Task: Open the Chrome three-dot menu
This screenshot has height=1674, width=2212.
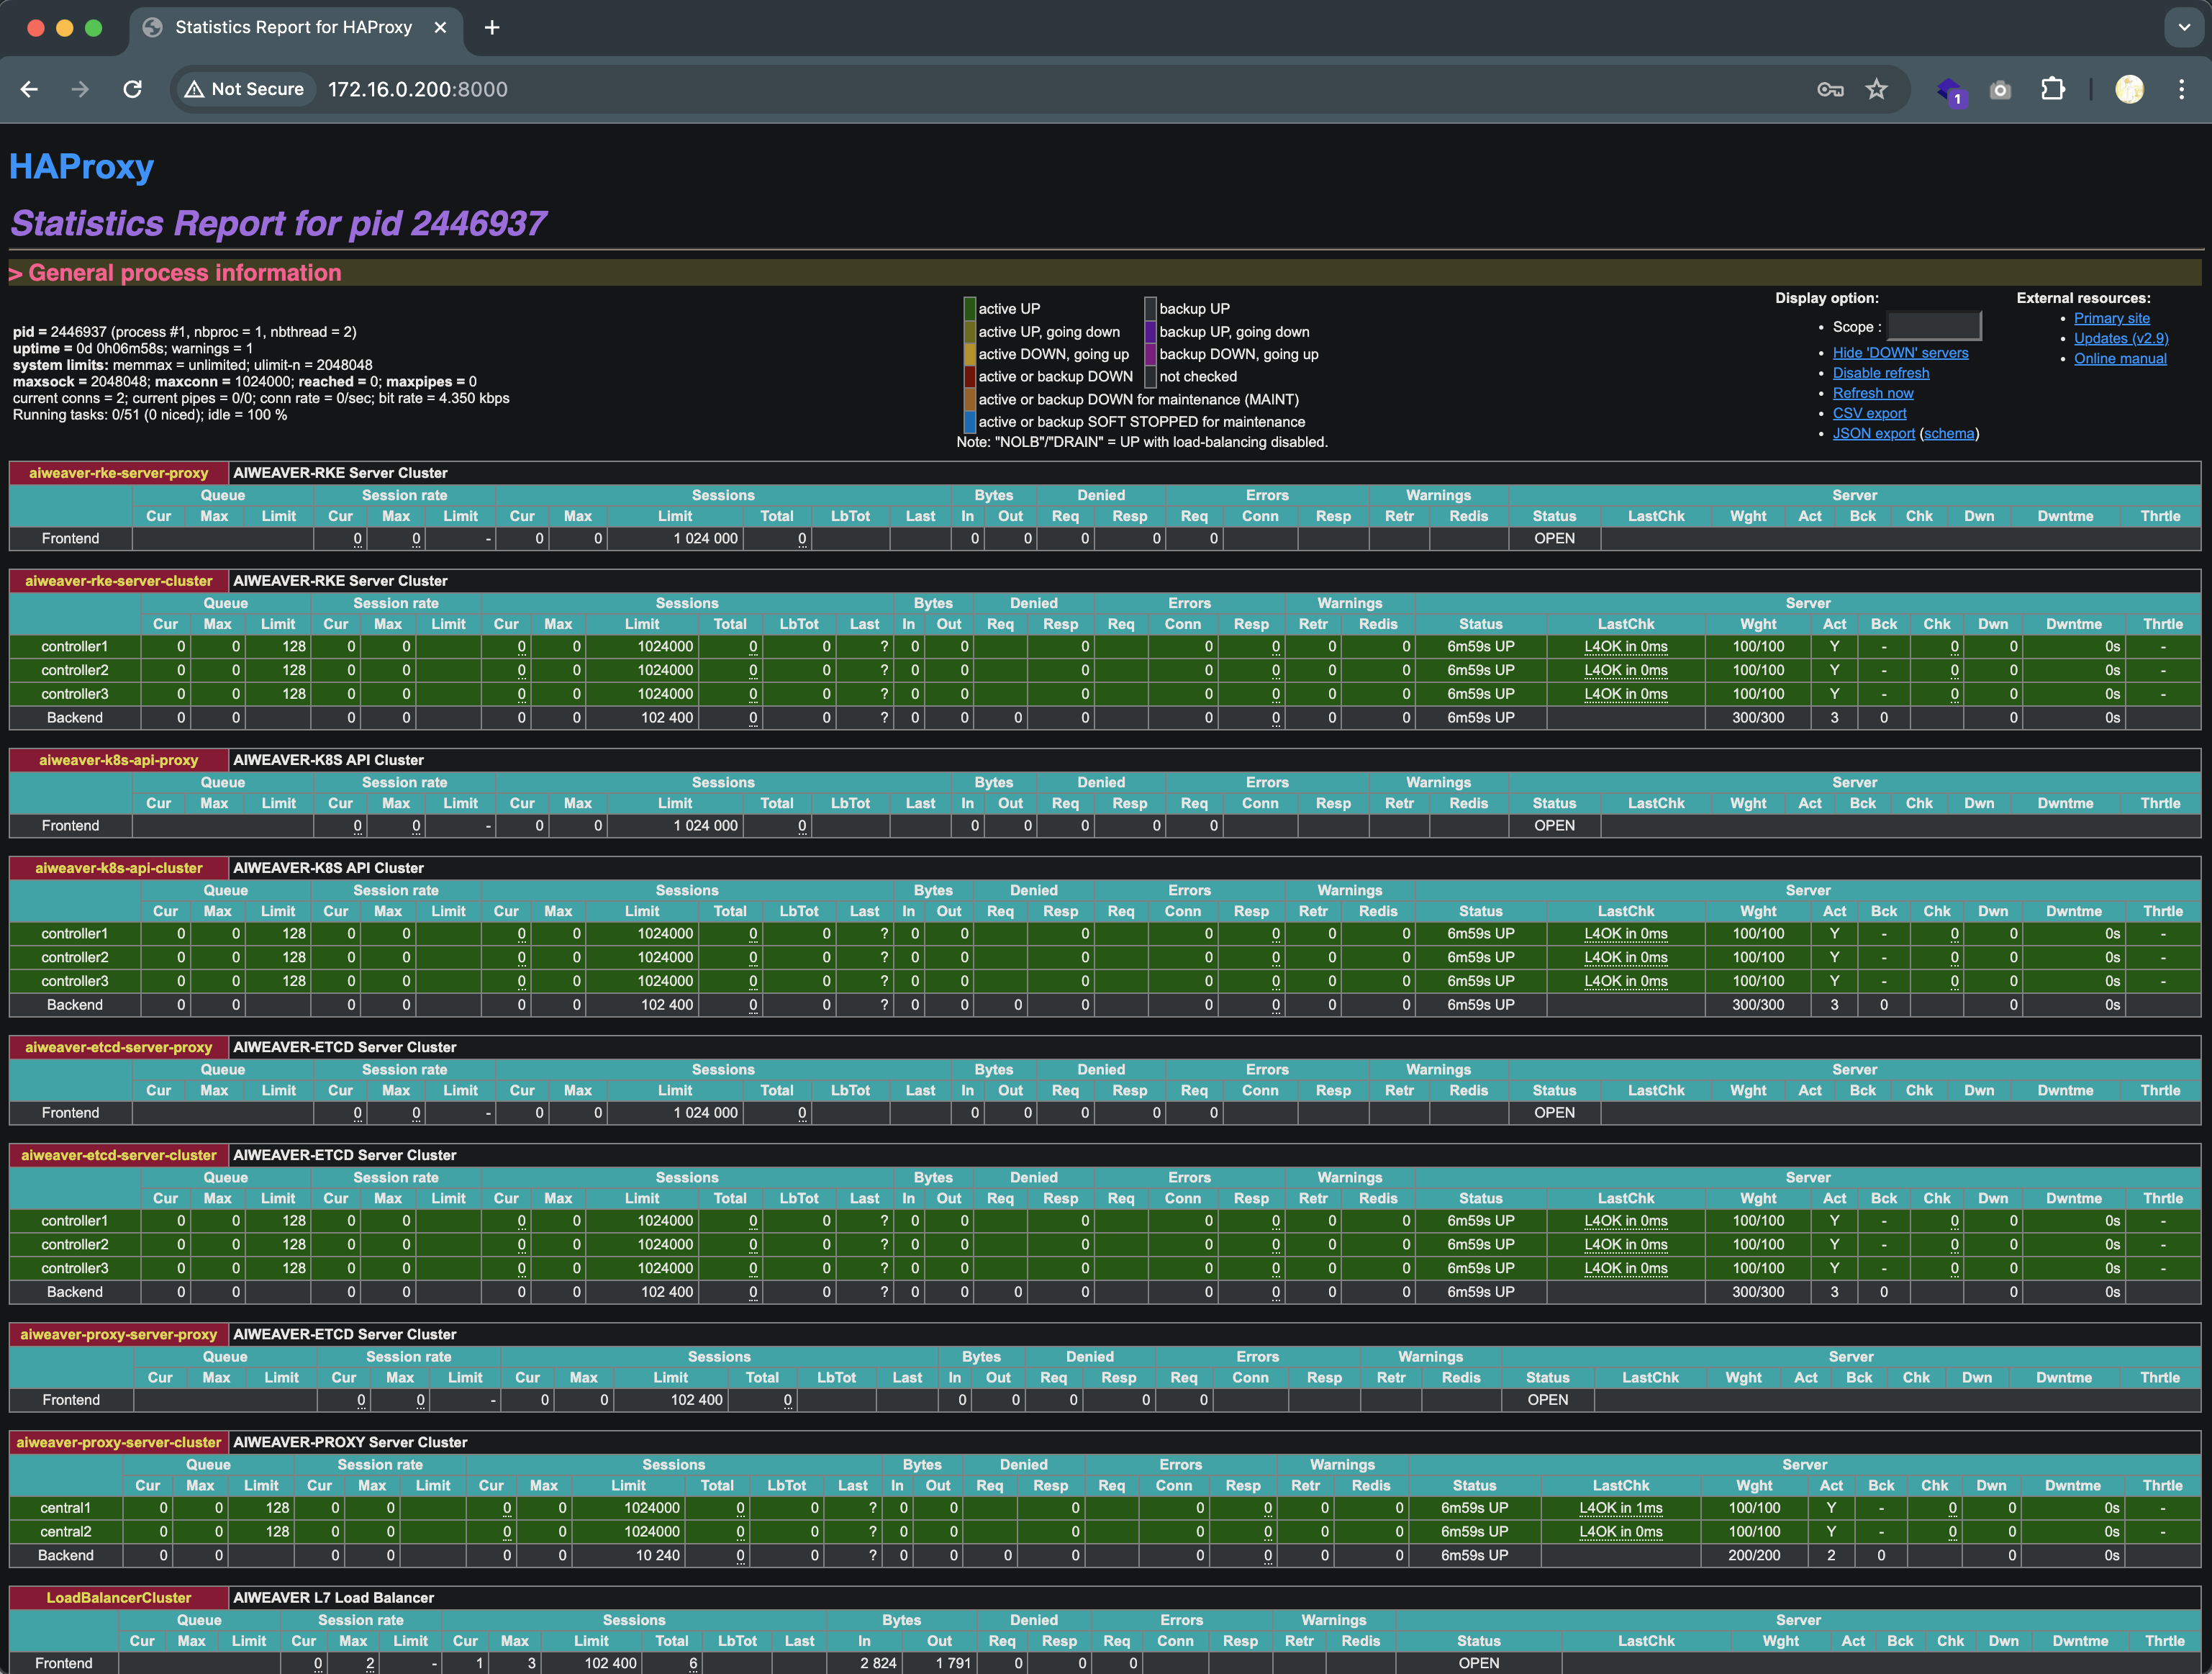Action: (x=2181, y=89)
